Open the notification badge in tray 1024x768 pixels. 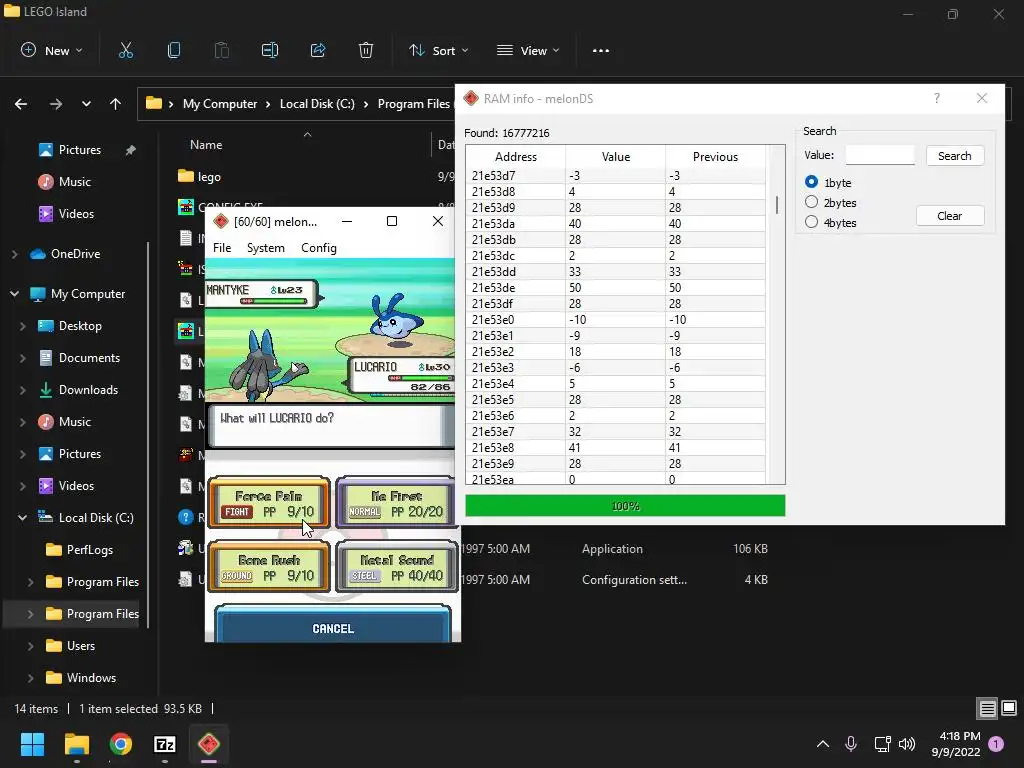996,744
